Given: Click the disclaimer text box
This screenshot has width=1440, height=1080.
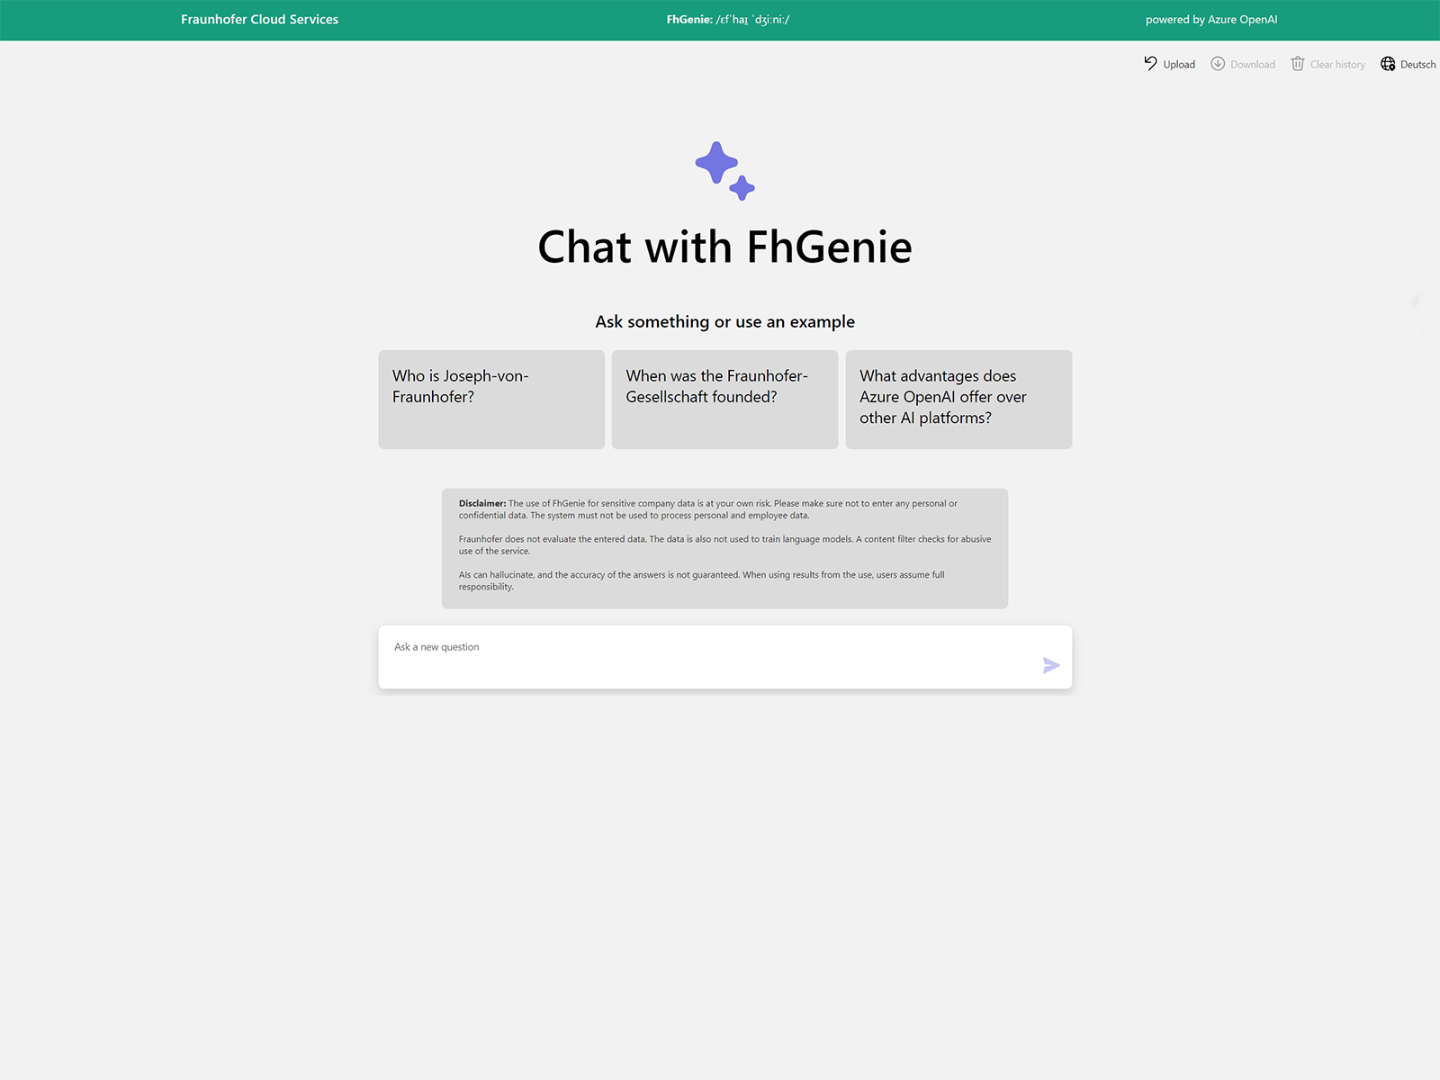Looking at the screenshot, I should click(724, 548).
